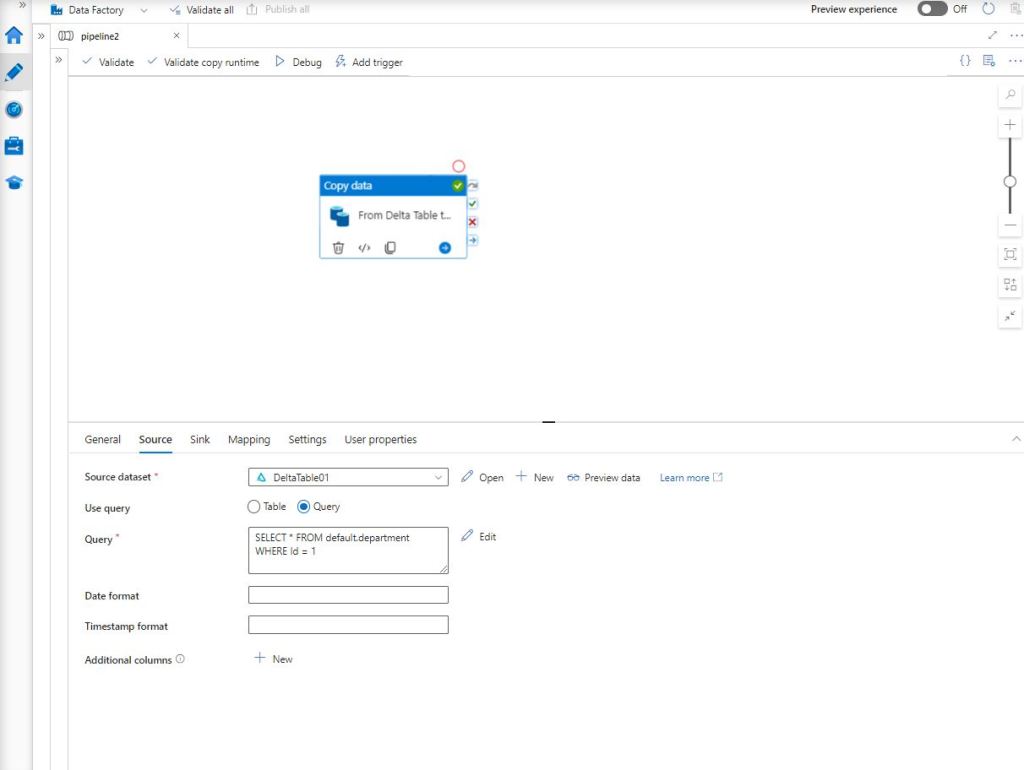This screenshot has height=770, width=1024.
Task: View the Copy data activity code icon
Action: 364,248
